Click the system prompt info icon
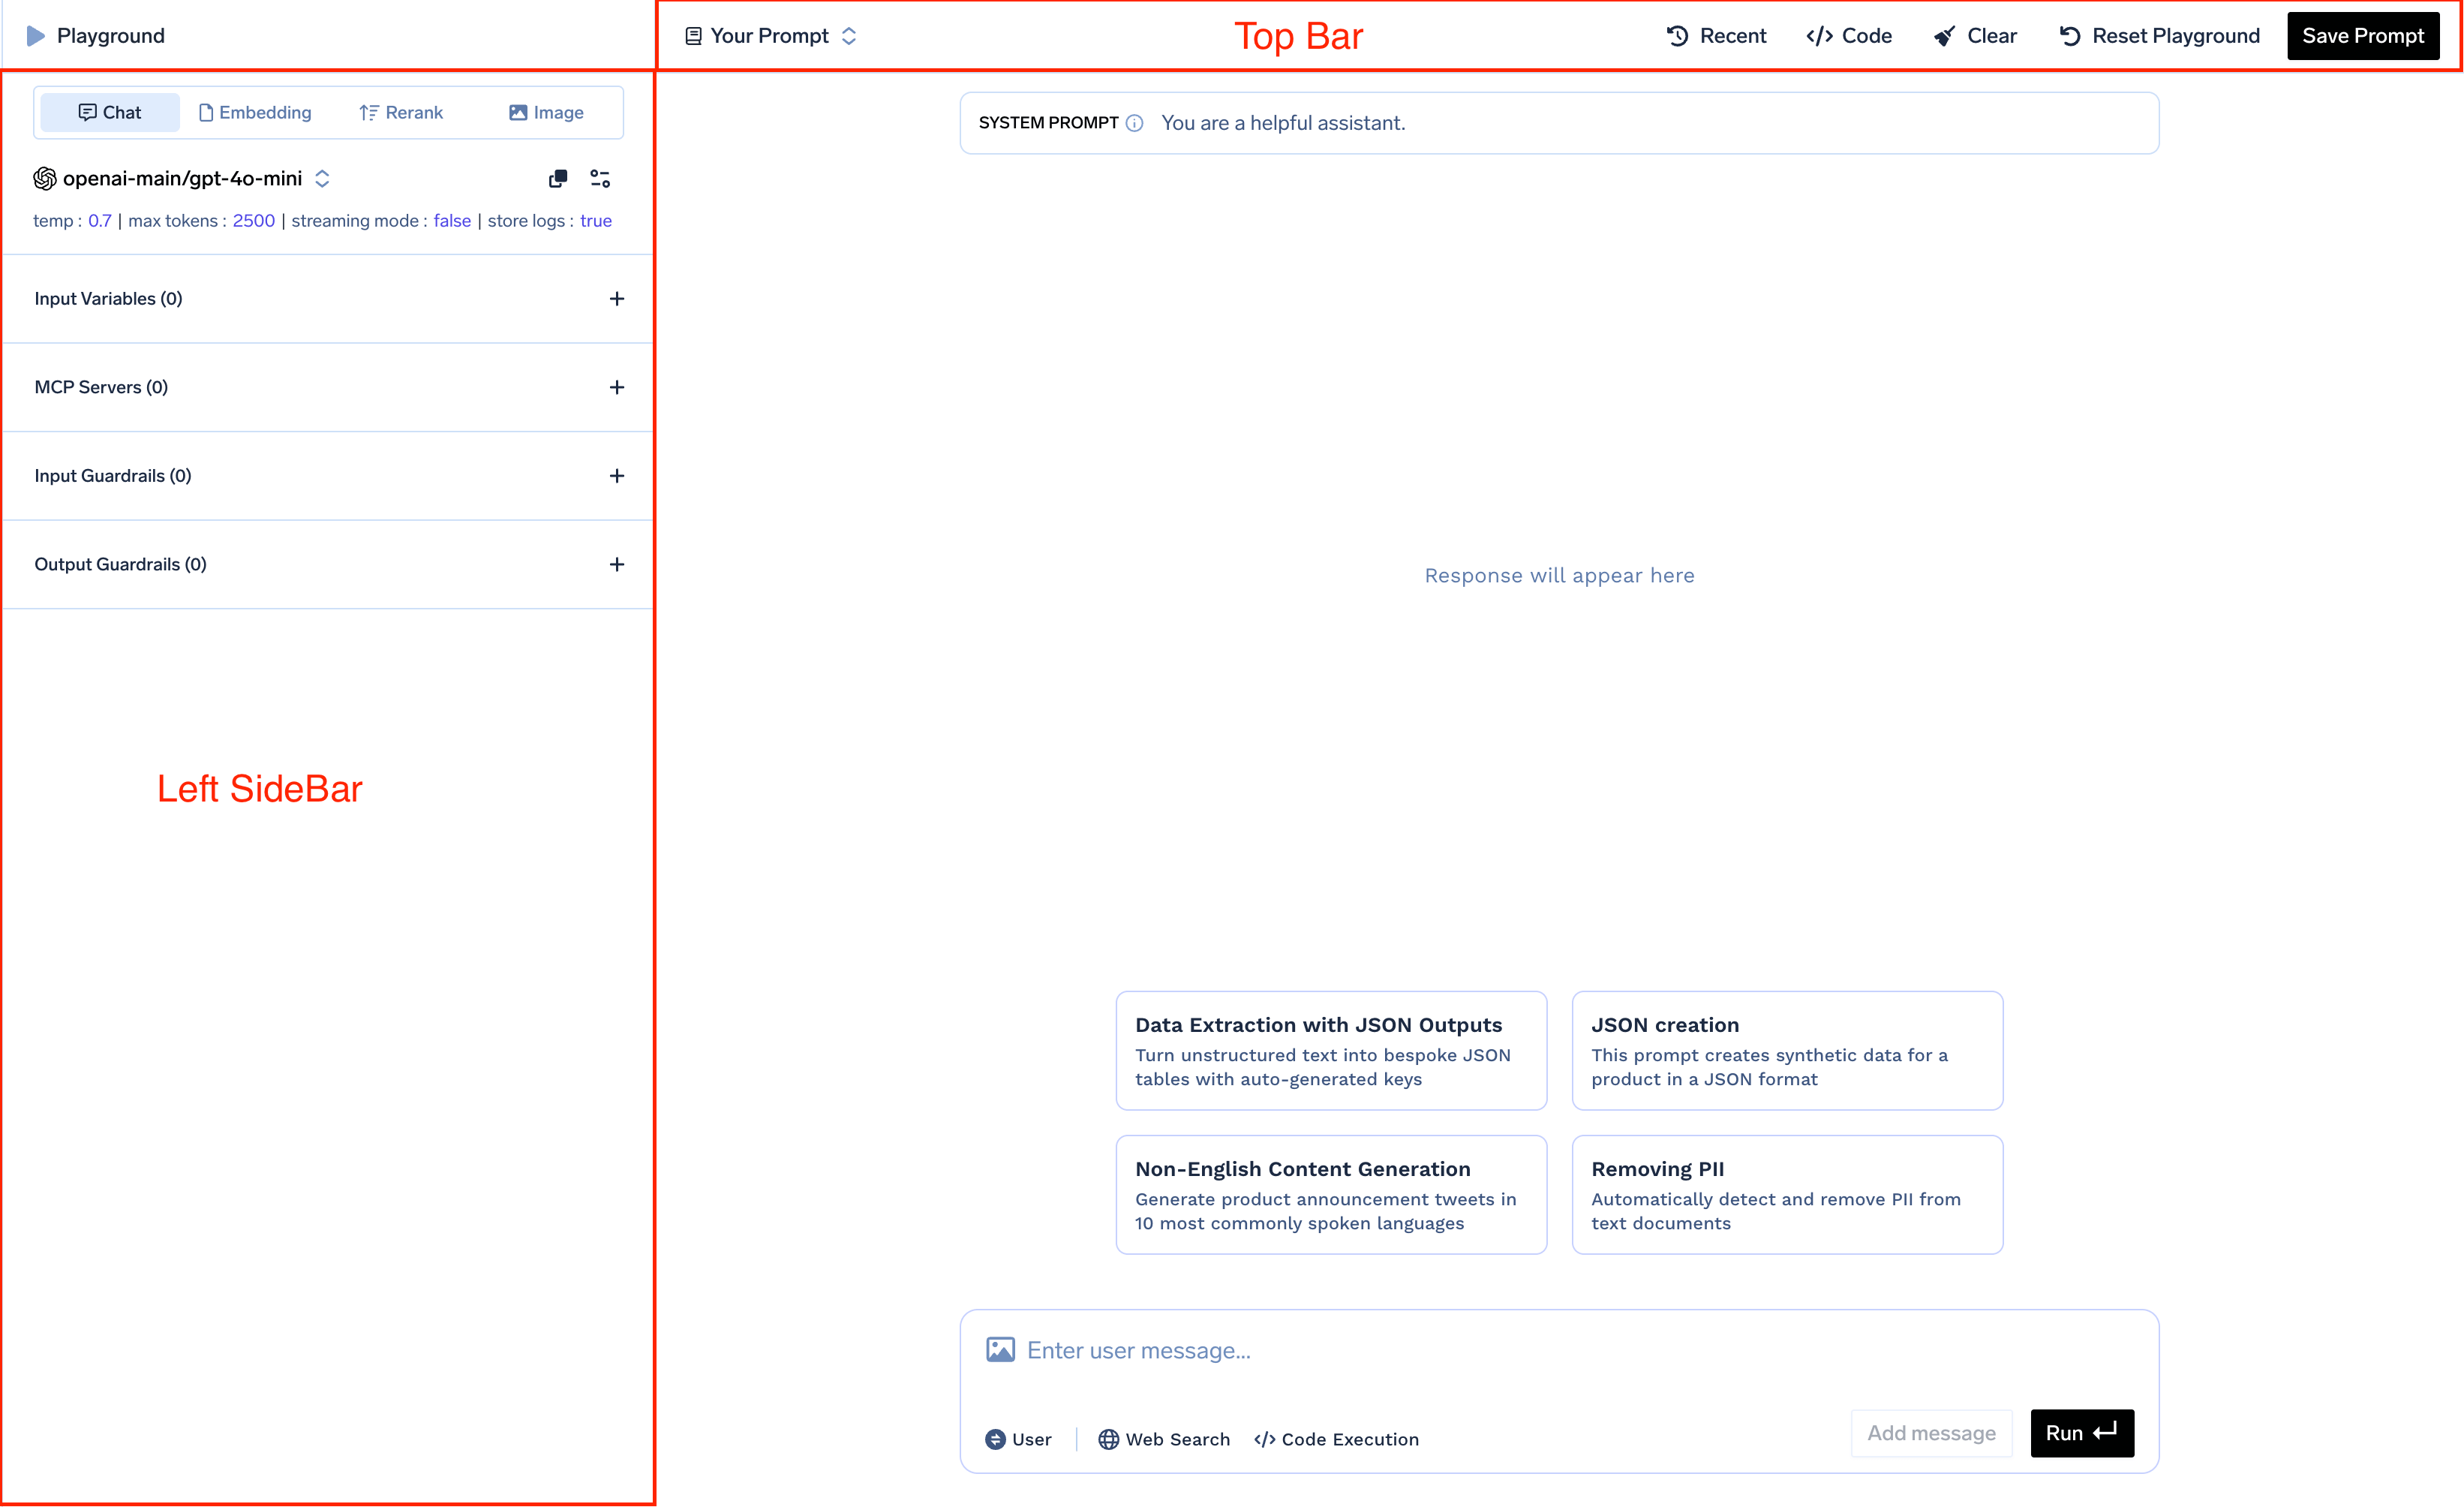Screen dimensions: 2464x1507 click(1134, 123)
